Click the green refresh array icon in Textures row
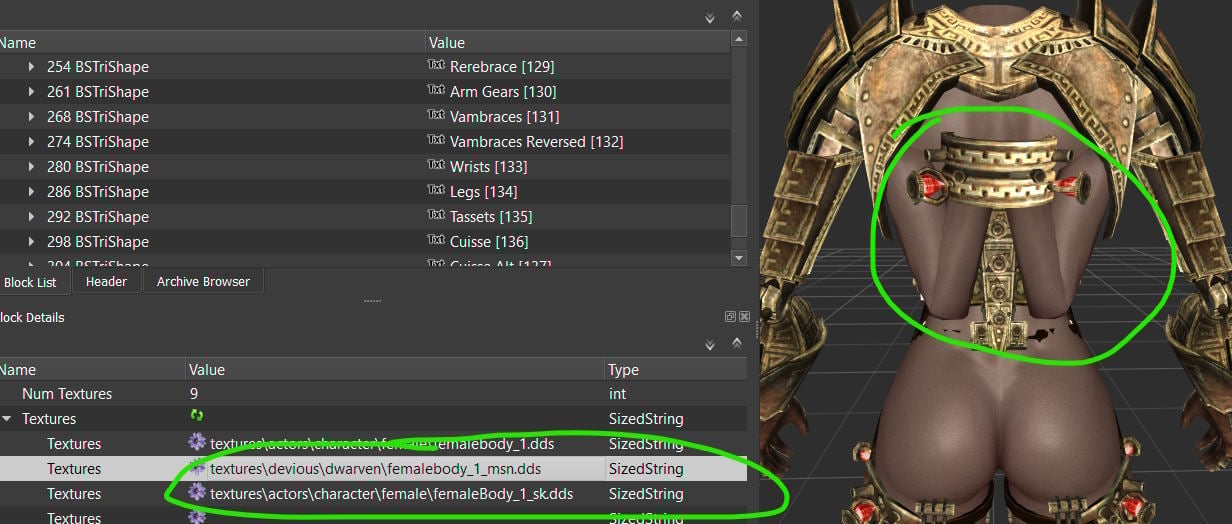The width and height of the screenshot is (1232, 524). coord(197,417)
